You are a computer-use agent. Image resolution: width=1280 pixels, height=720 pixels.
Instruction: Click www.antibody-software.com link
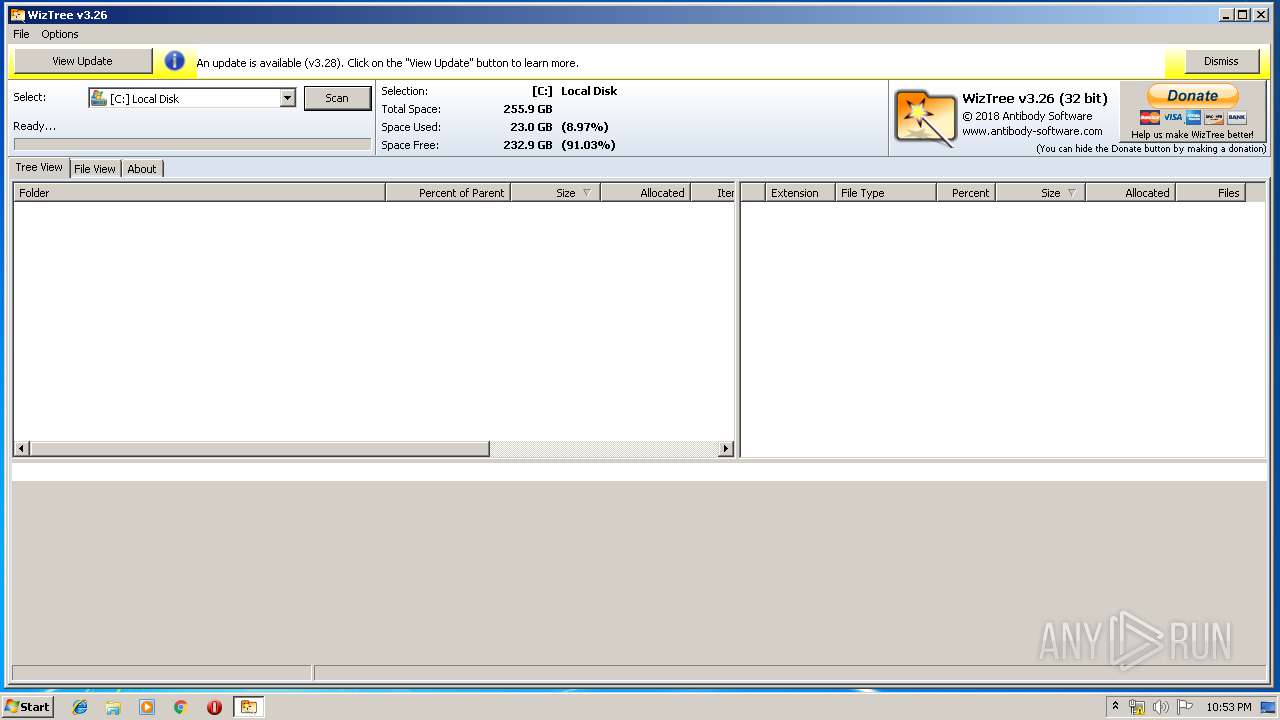point(1032,131)
